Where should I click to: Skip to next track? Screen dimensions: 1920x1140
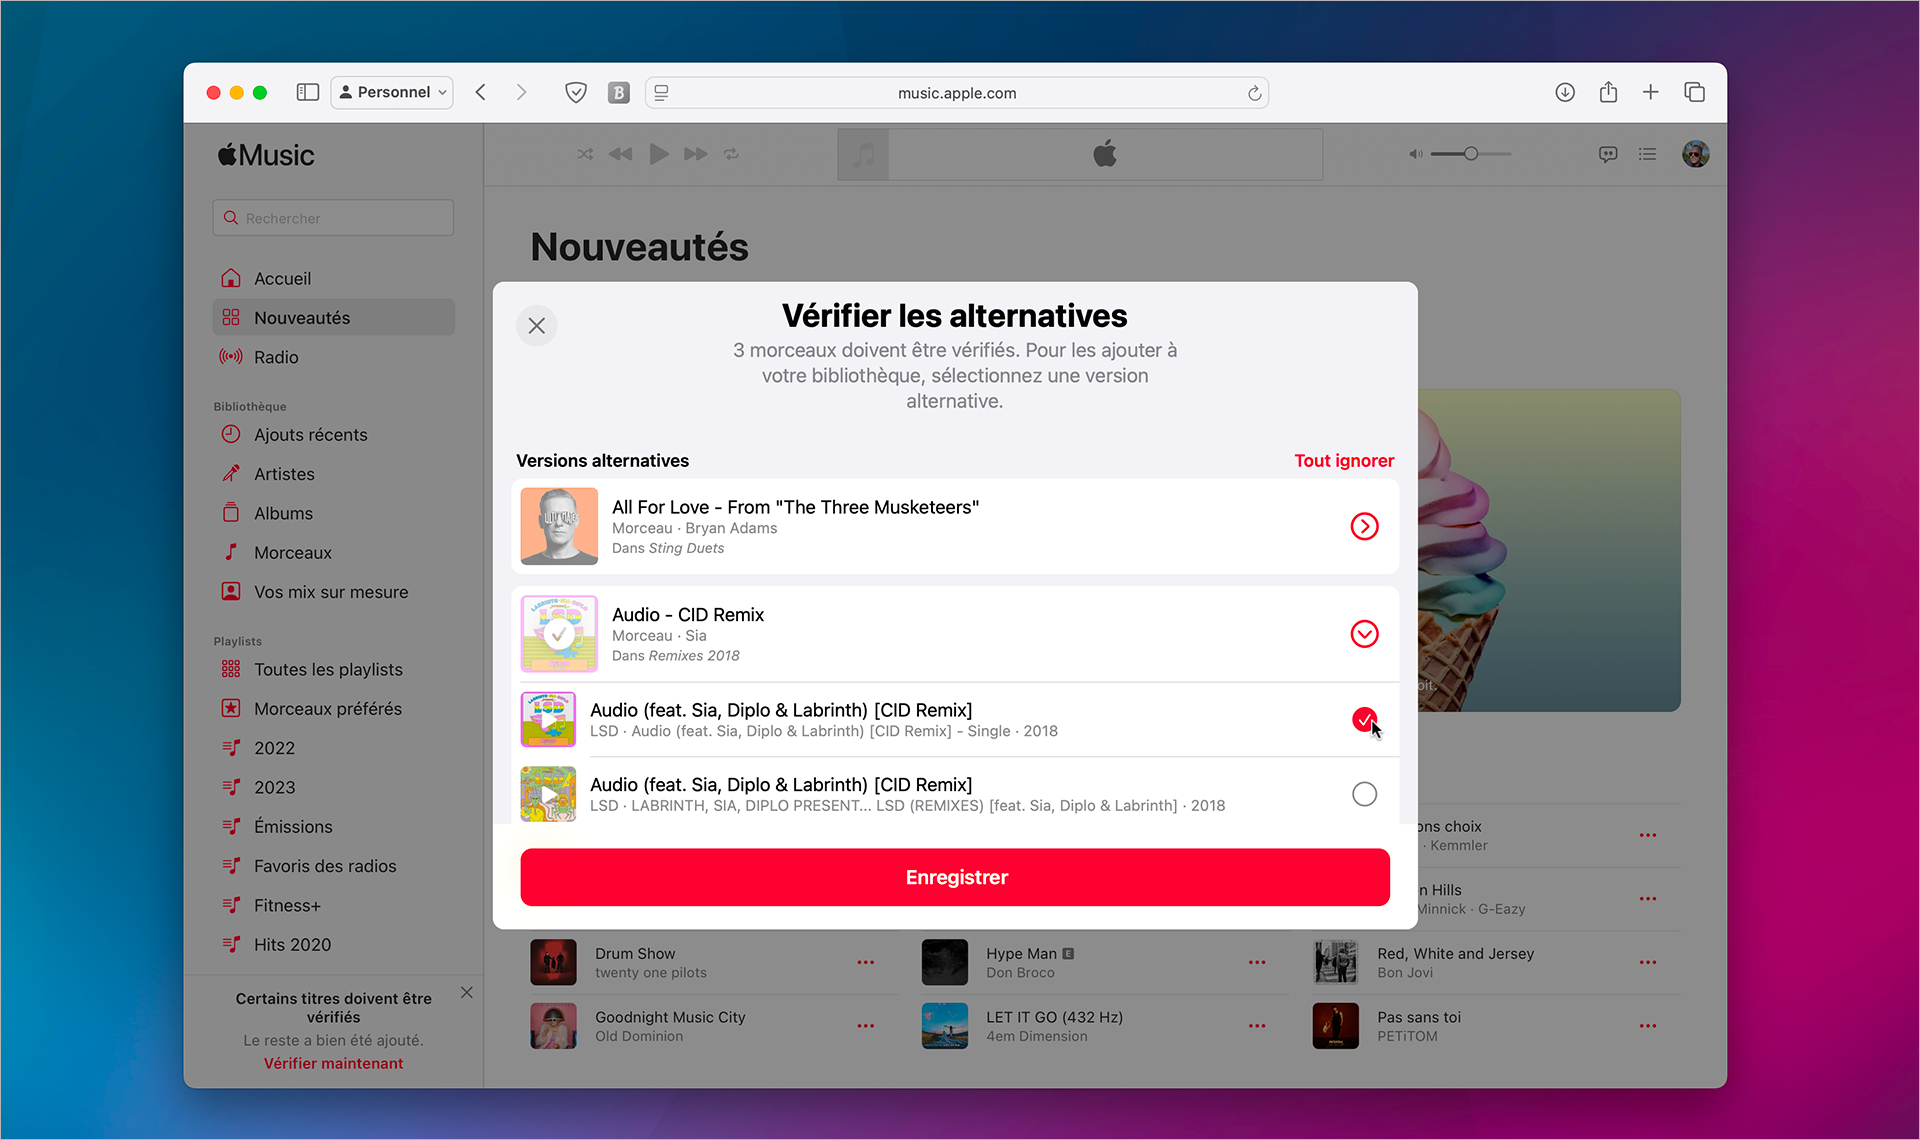[x=696, y=154]
